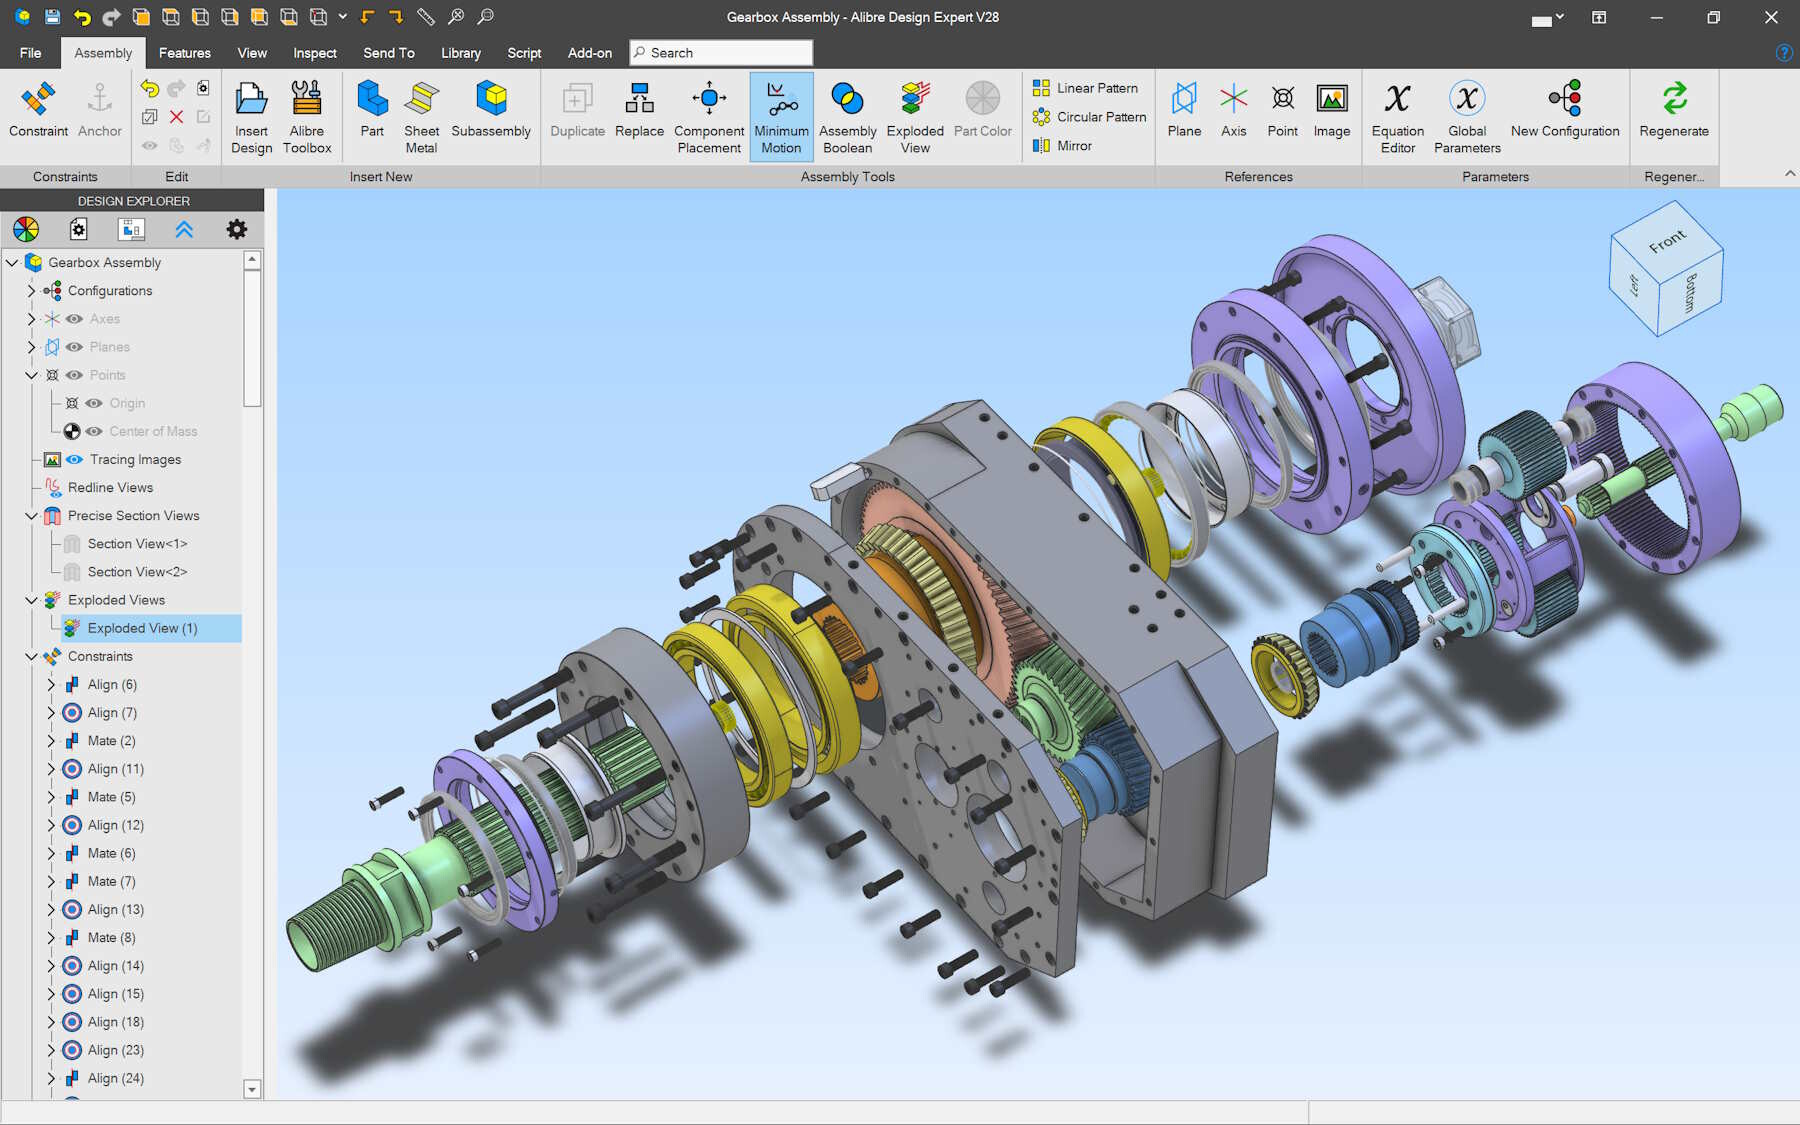1800x1125 pixels.
Task: Expand the Align (6) constraint
Action: click(x=51, y=685)
